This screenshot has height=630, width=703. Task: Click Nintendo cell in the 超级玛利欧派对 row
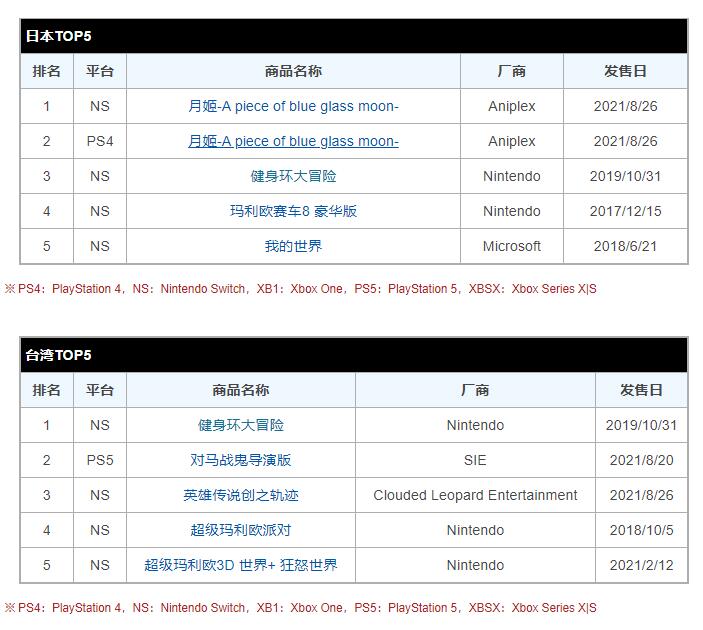click(475, 530)
